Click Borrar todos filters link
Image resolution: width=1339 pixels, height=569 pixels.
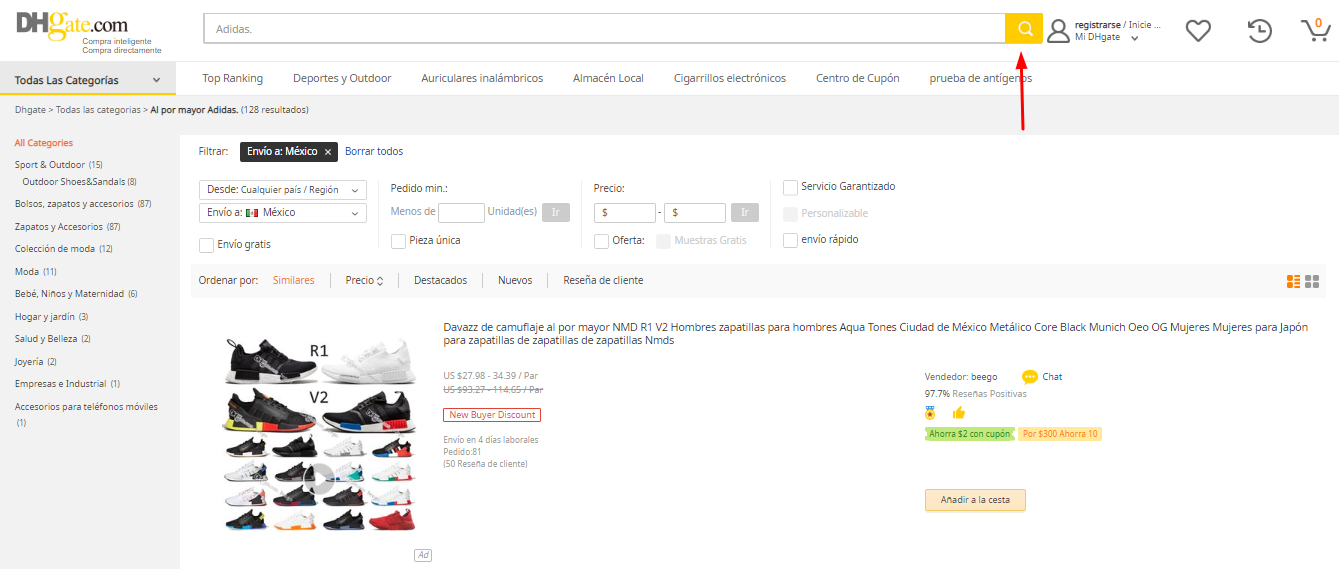[374, 152]
